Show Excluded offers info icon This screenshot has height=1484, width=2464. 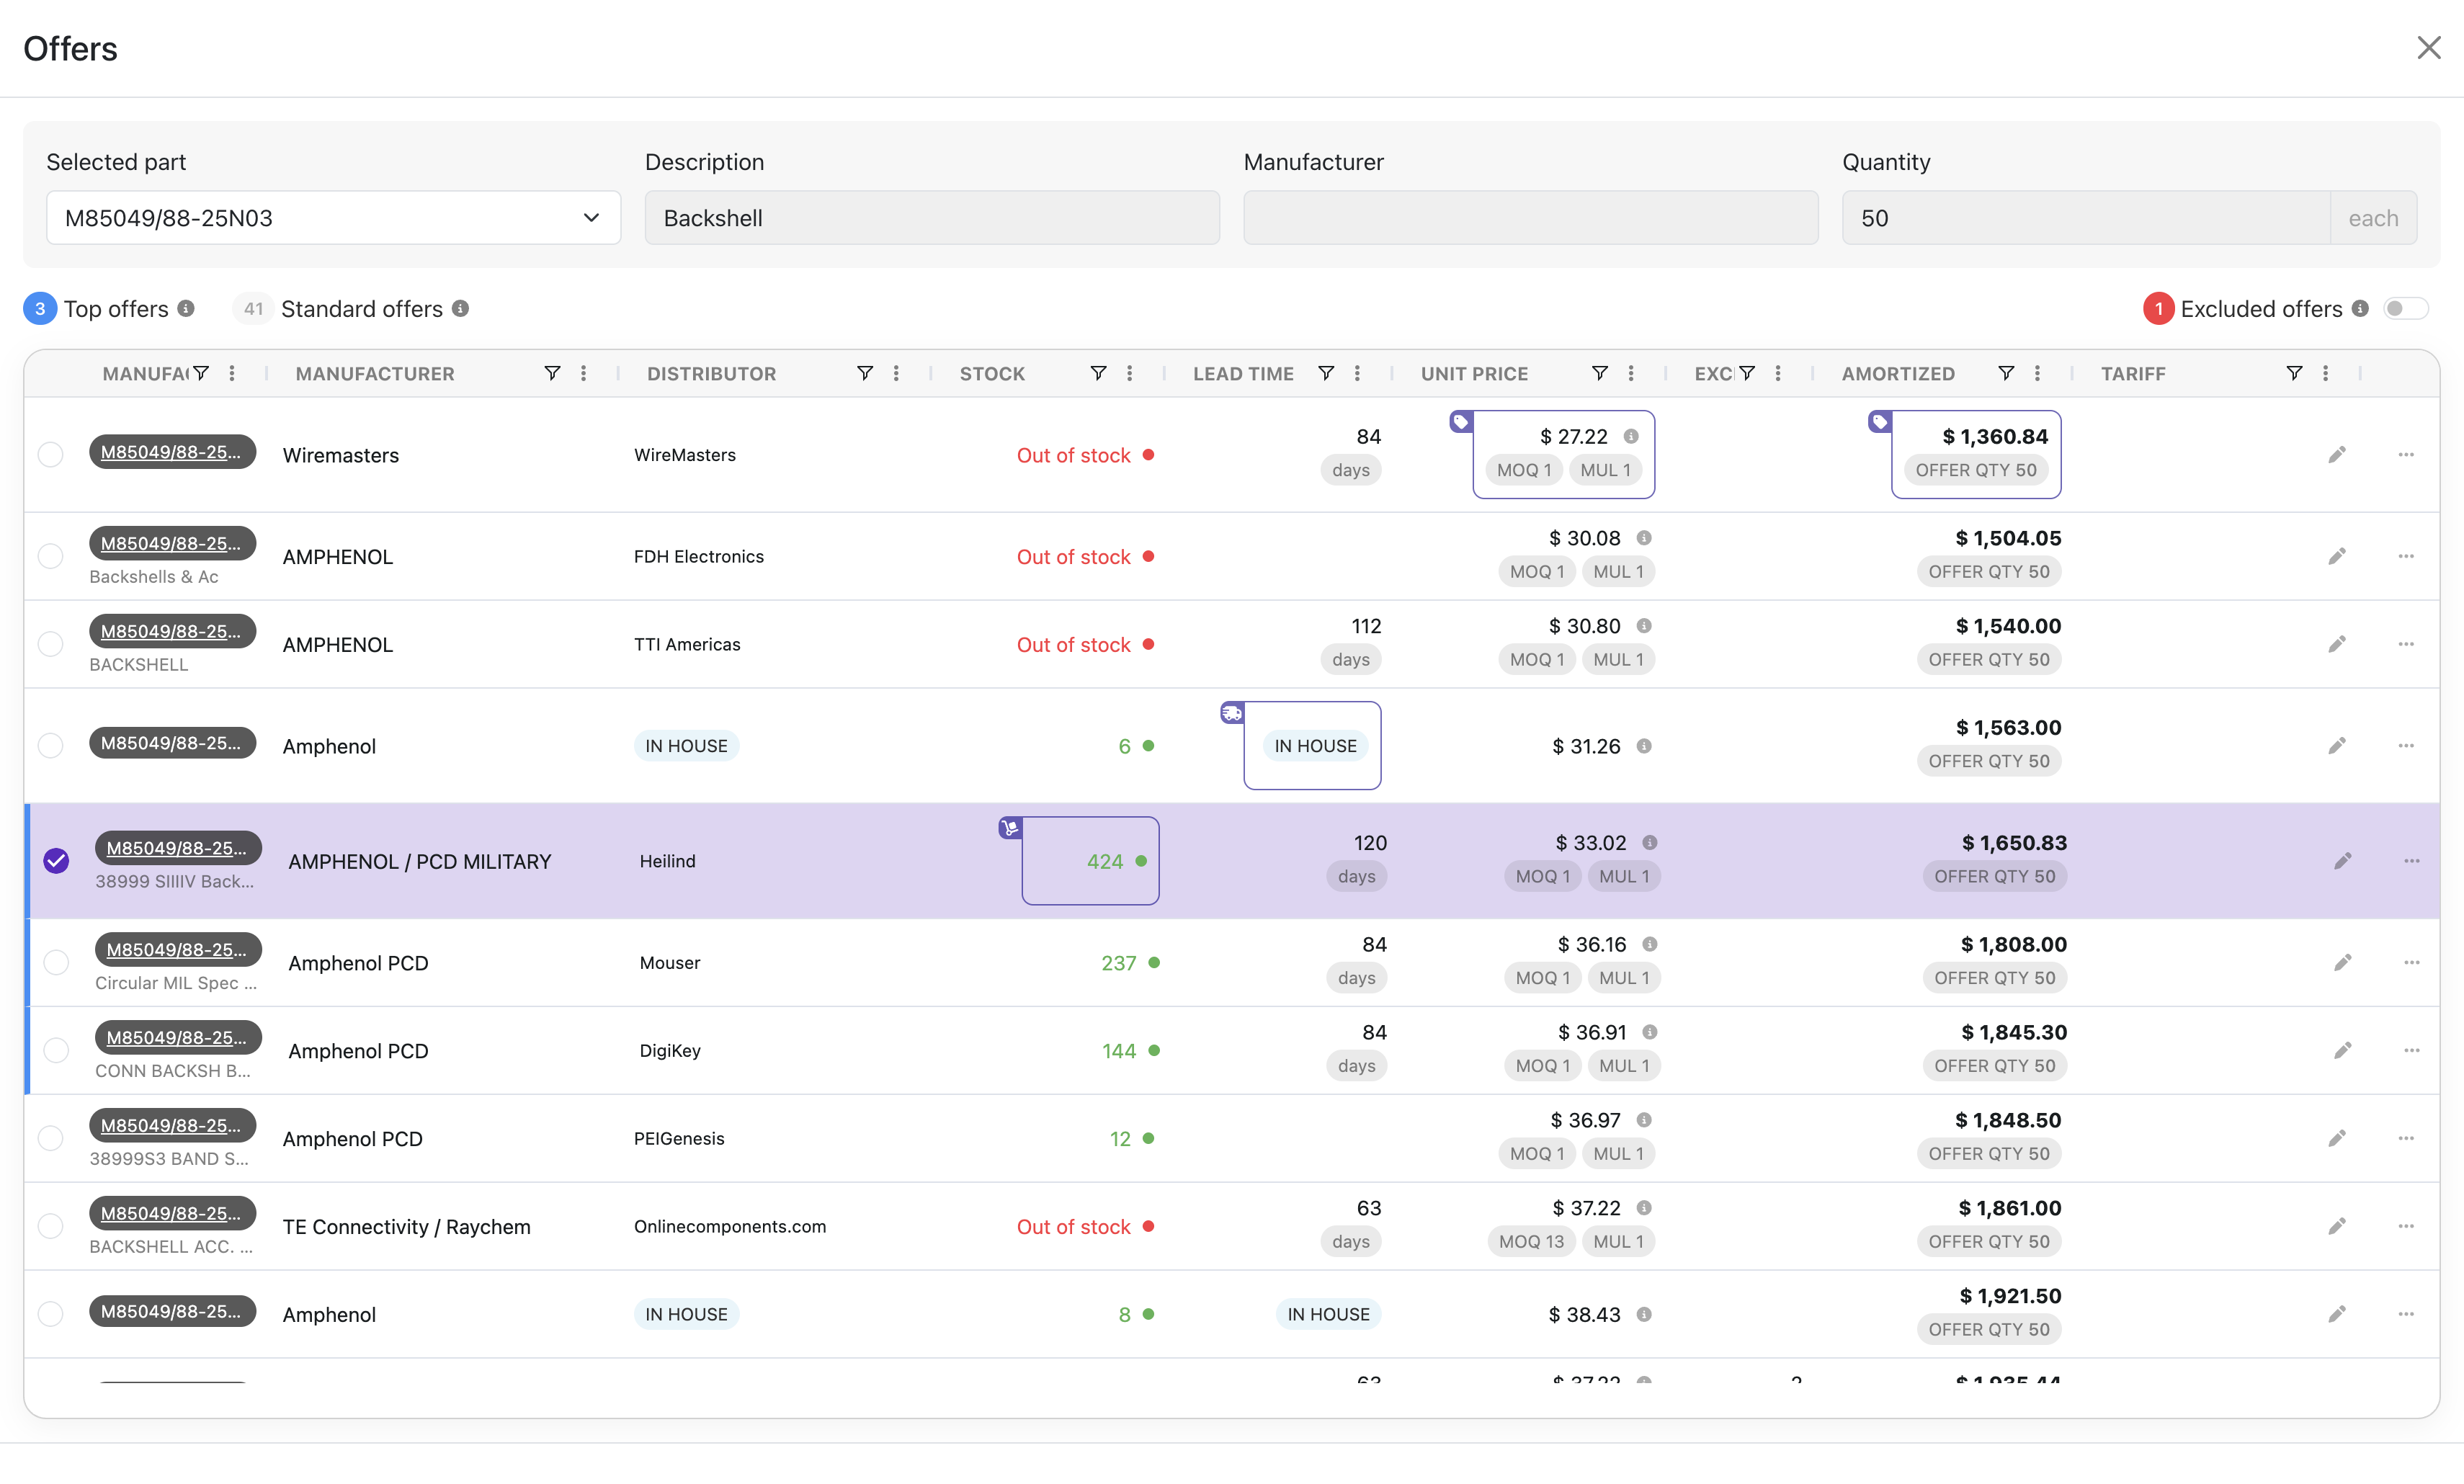tap(2360, 308)
